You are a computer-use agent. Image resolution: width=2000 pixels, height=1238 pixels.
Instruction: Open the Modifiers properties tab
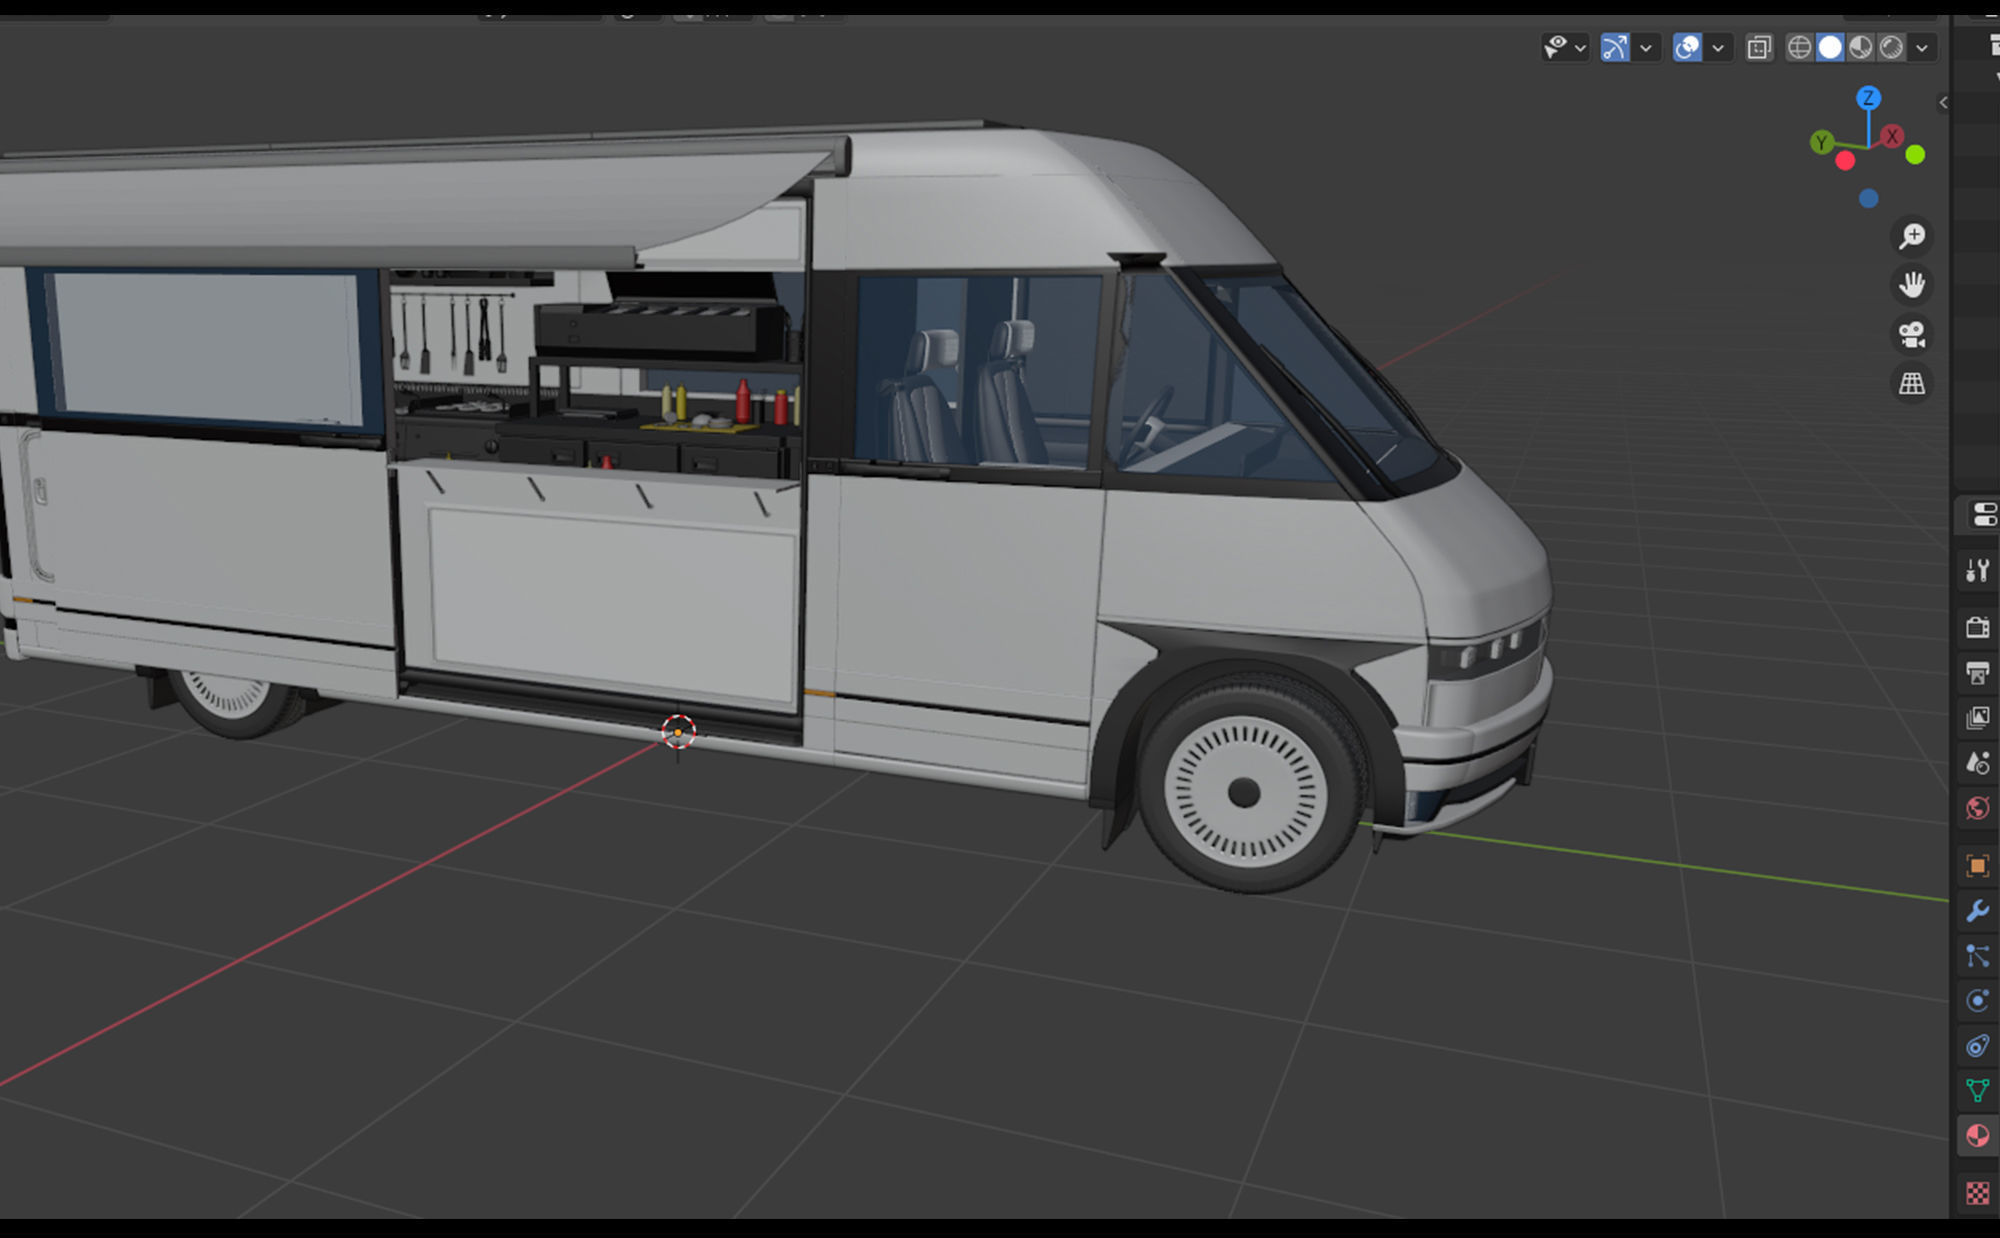click(1977, 910)
